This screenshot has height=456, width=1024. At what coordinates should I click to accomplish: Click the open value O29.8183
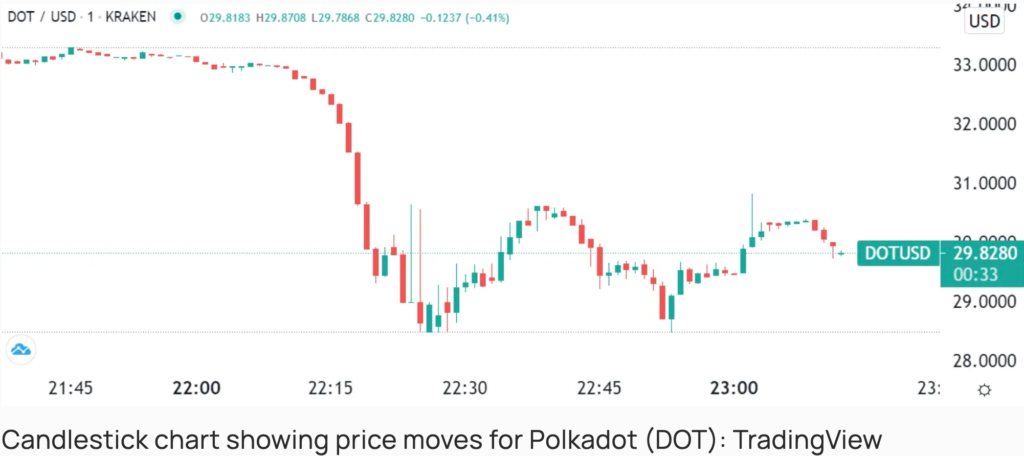point(227,18)
